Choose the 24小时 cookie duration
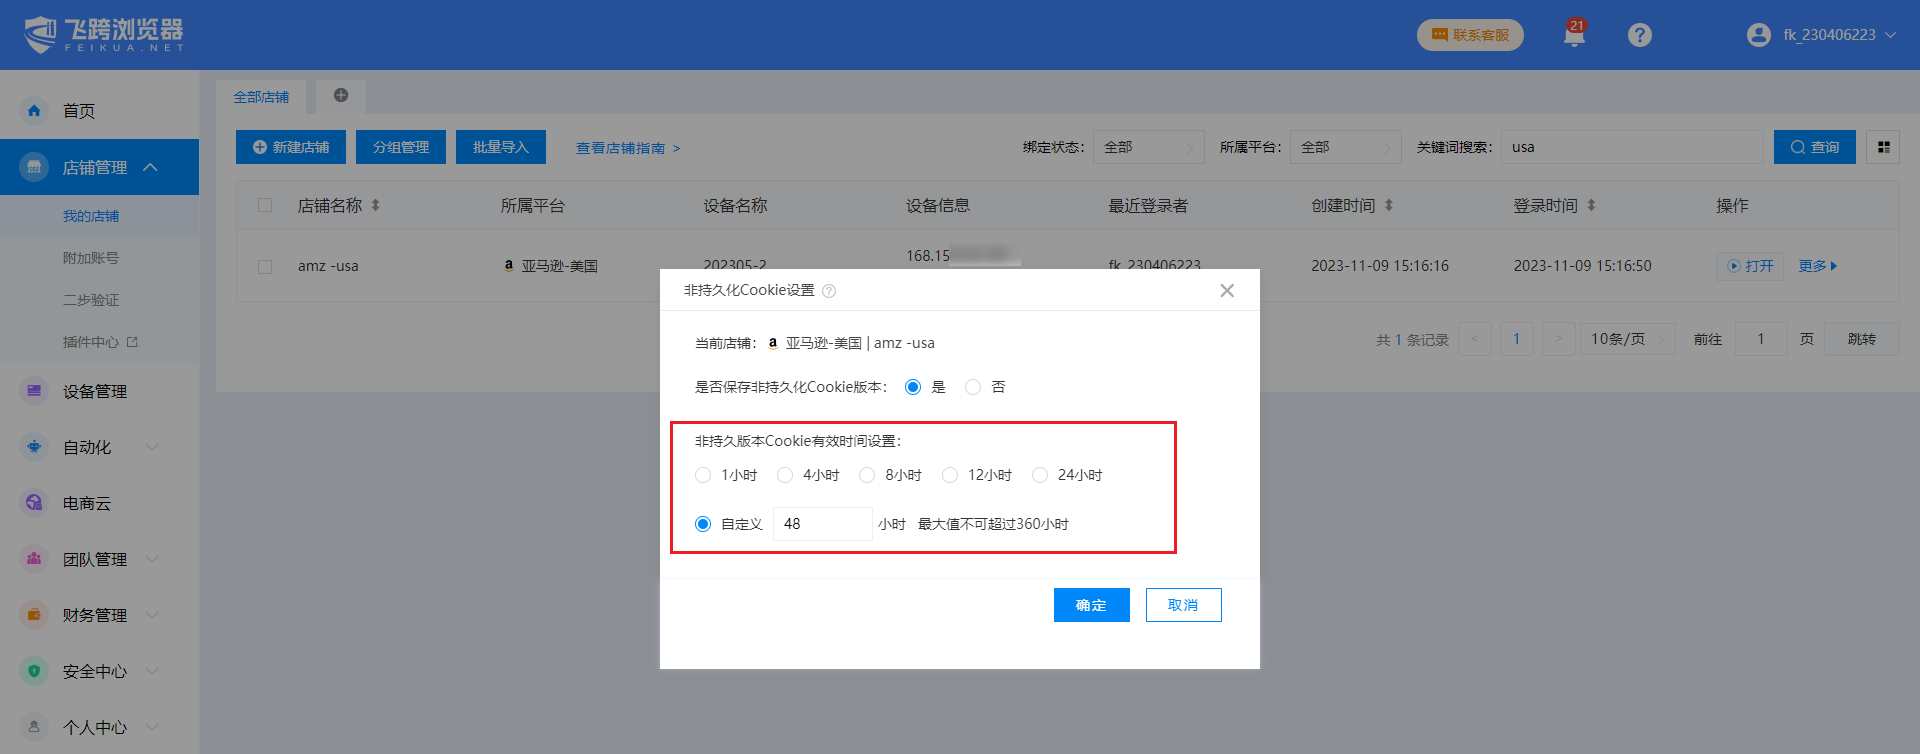 tap(1040, 475)
